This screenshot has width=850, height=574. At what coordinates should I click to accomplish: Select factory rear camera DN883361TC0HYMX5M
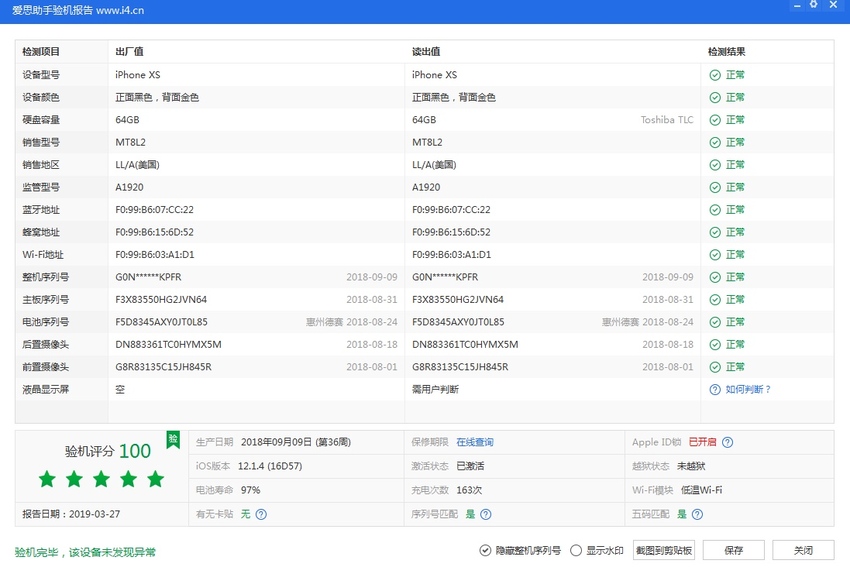[168, 345]
